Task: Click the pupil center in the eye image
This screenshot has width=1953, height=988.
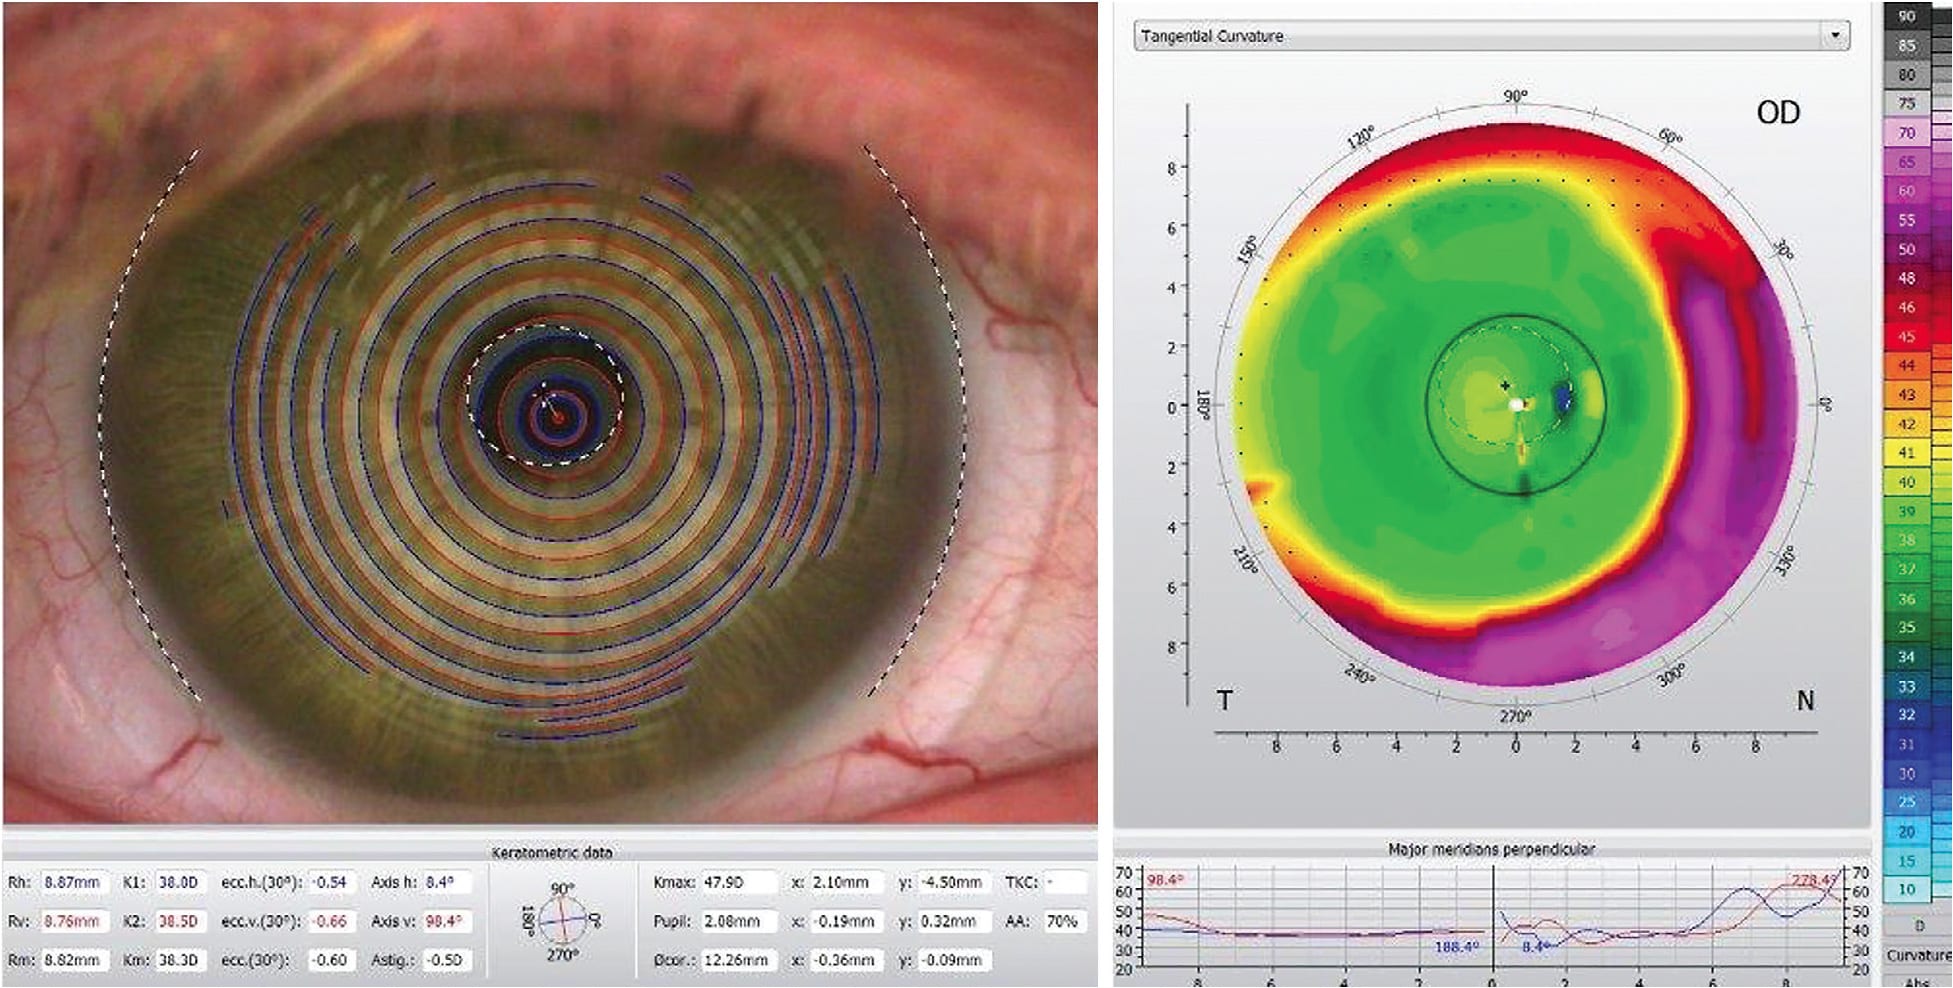Action: coord(545,394)
